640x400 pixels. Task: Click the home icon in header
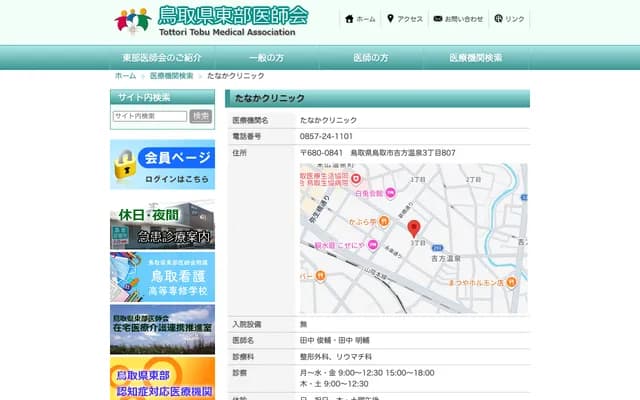click(349, 19)
